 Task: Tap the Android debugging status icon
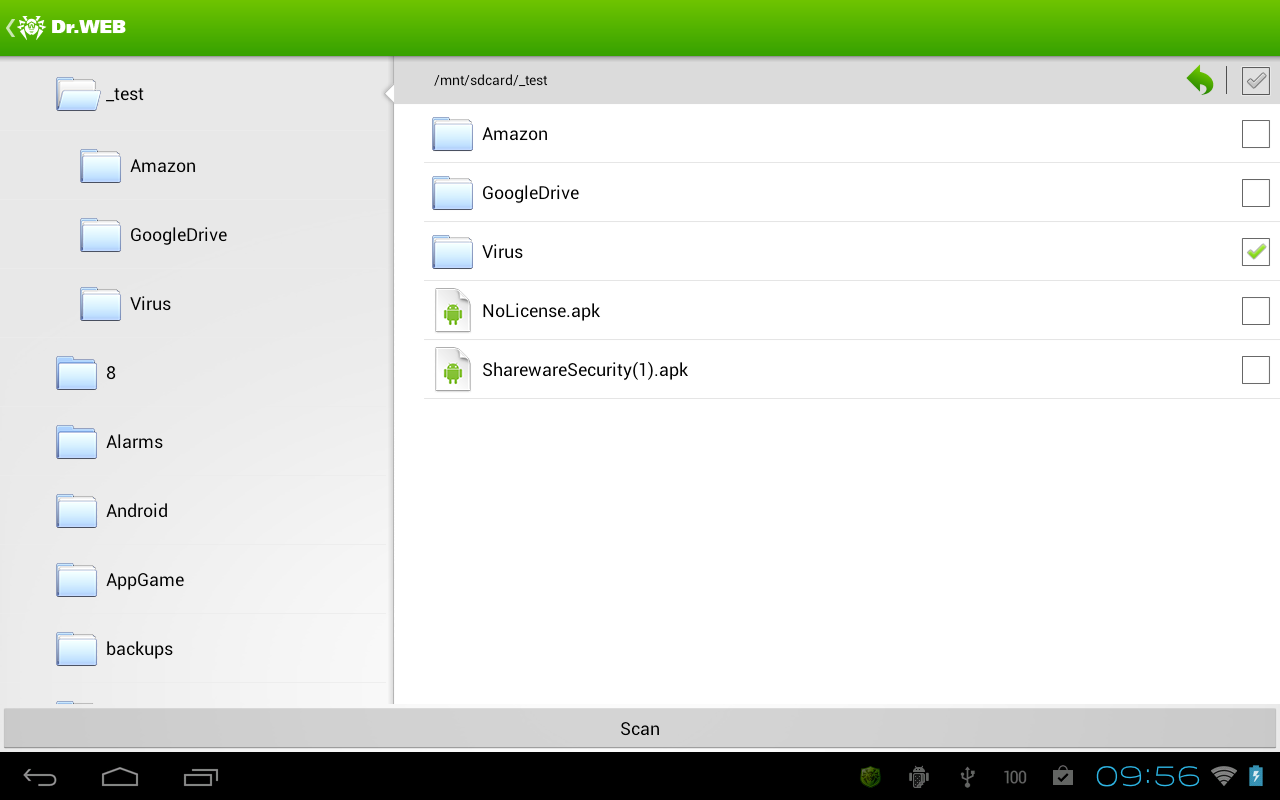tap(919, 776)
